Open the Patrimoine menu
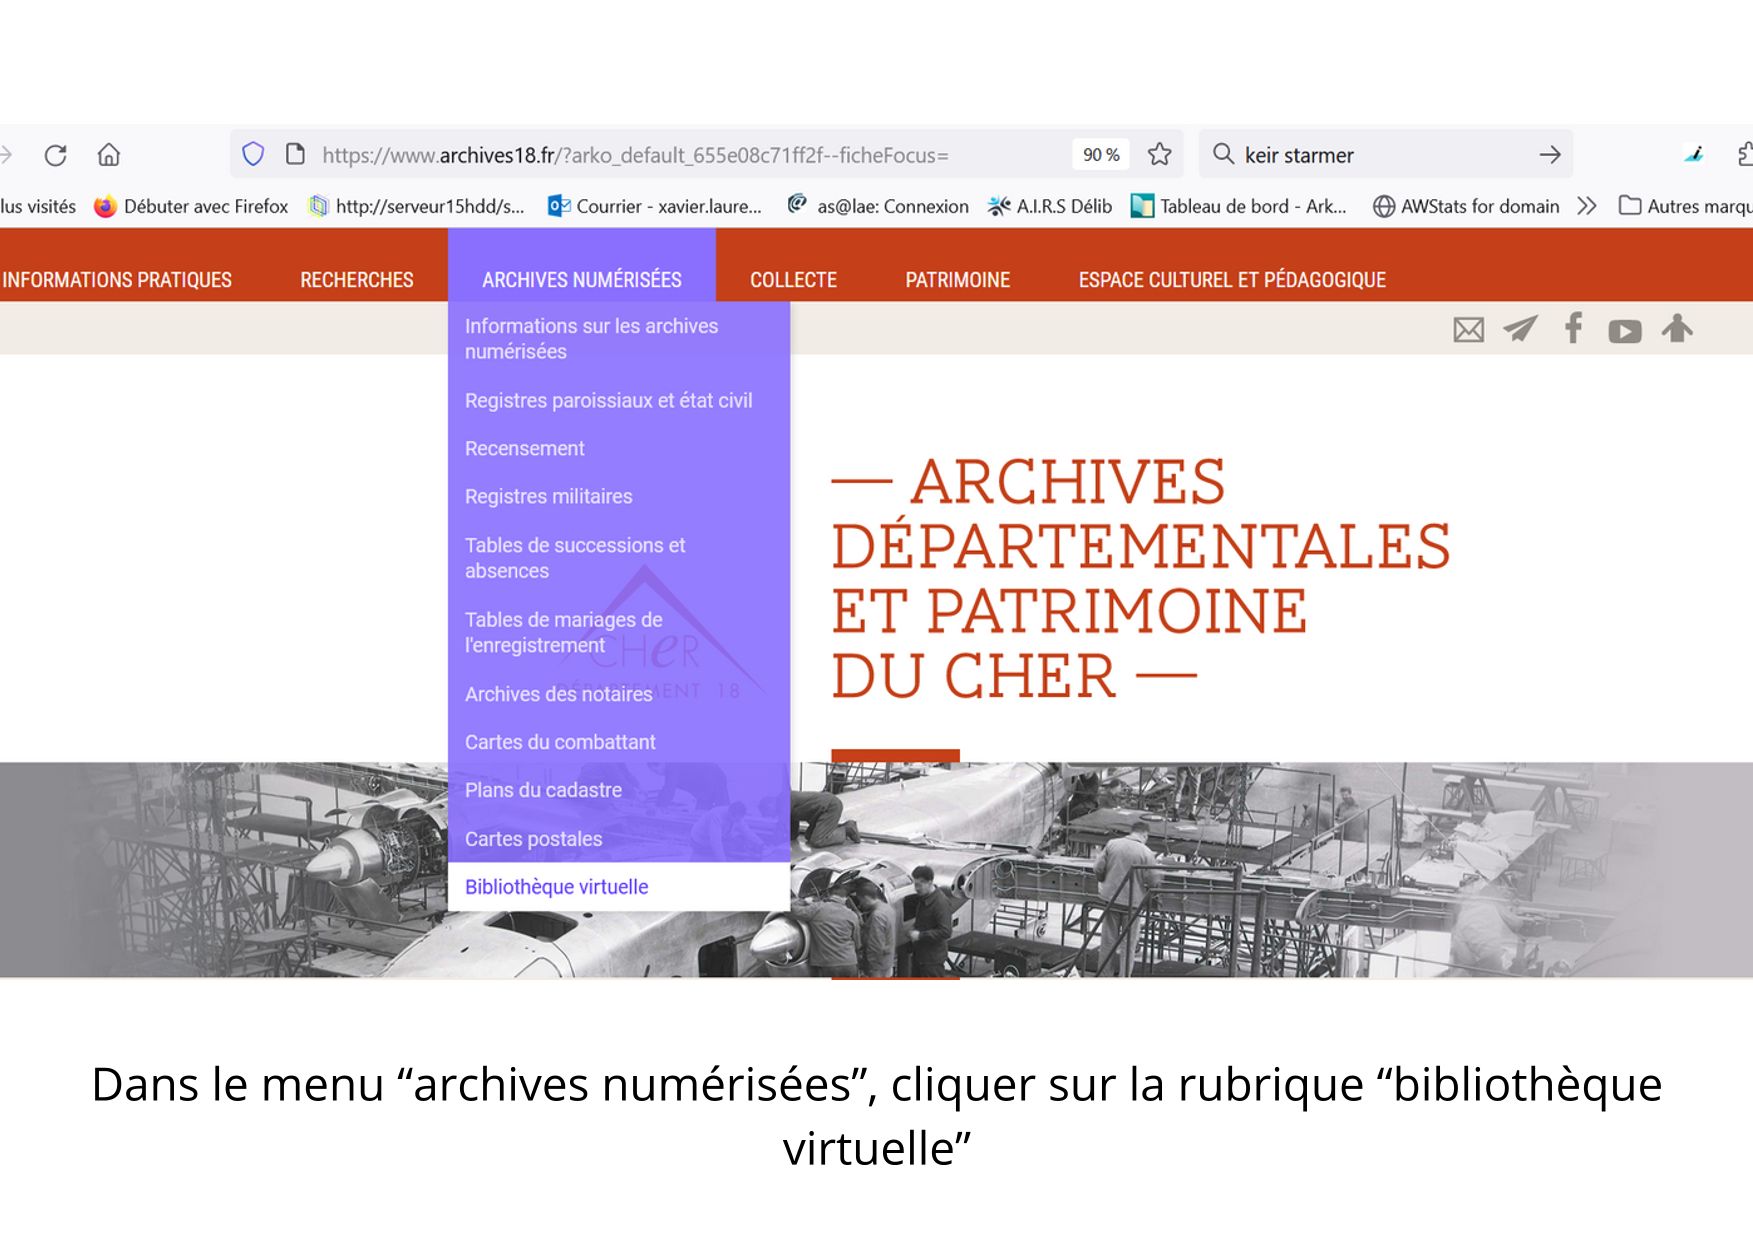1753x1240 pixels. pos(957,280)
